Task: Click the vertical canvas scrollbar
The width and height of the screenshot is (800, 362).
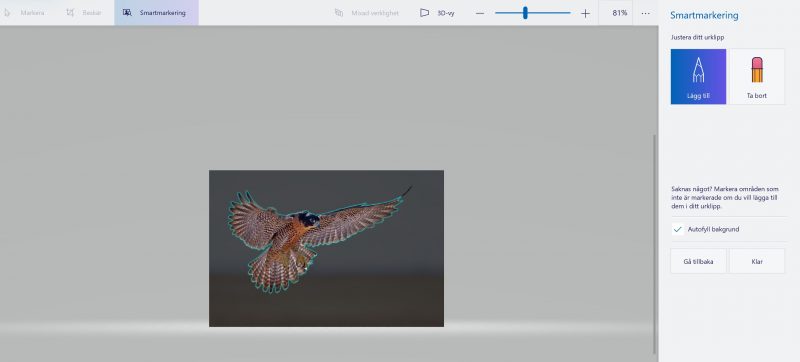Action: pos(654,244)
